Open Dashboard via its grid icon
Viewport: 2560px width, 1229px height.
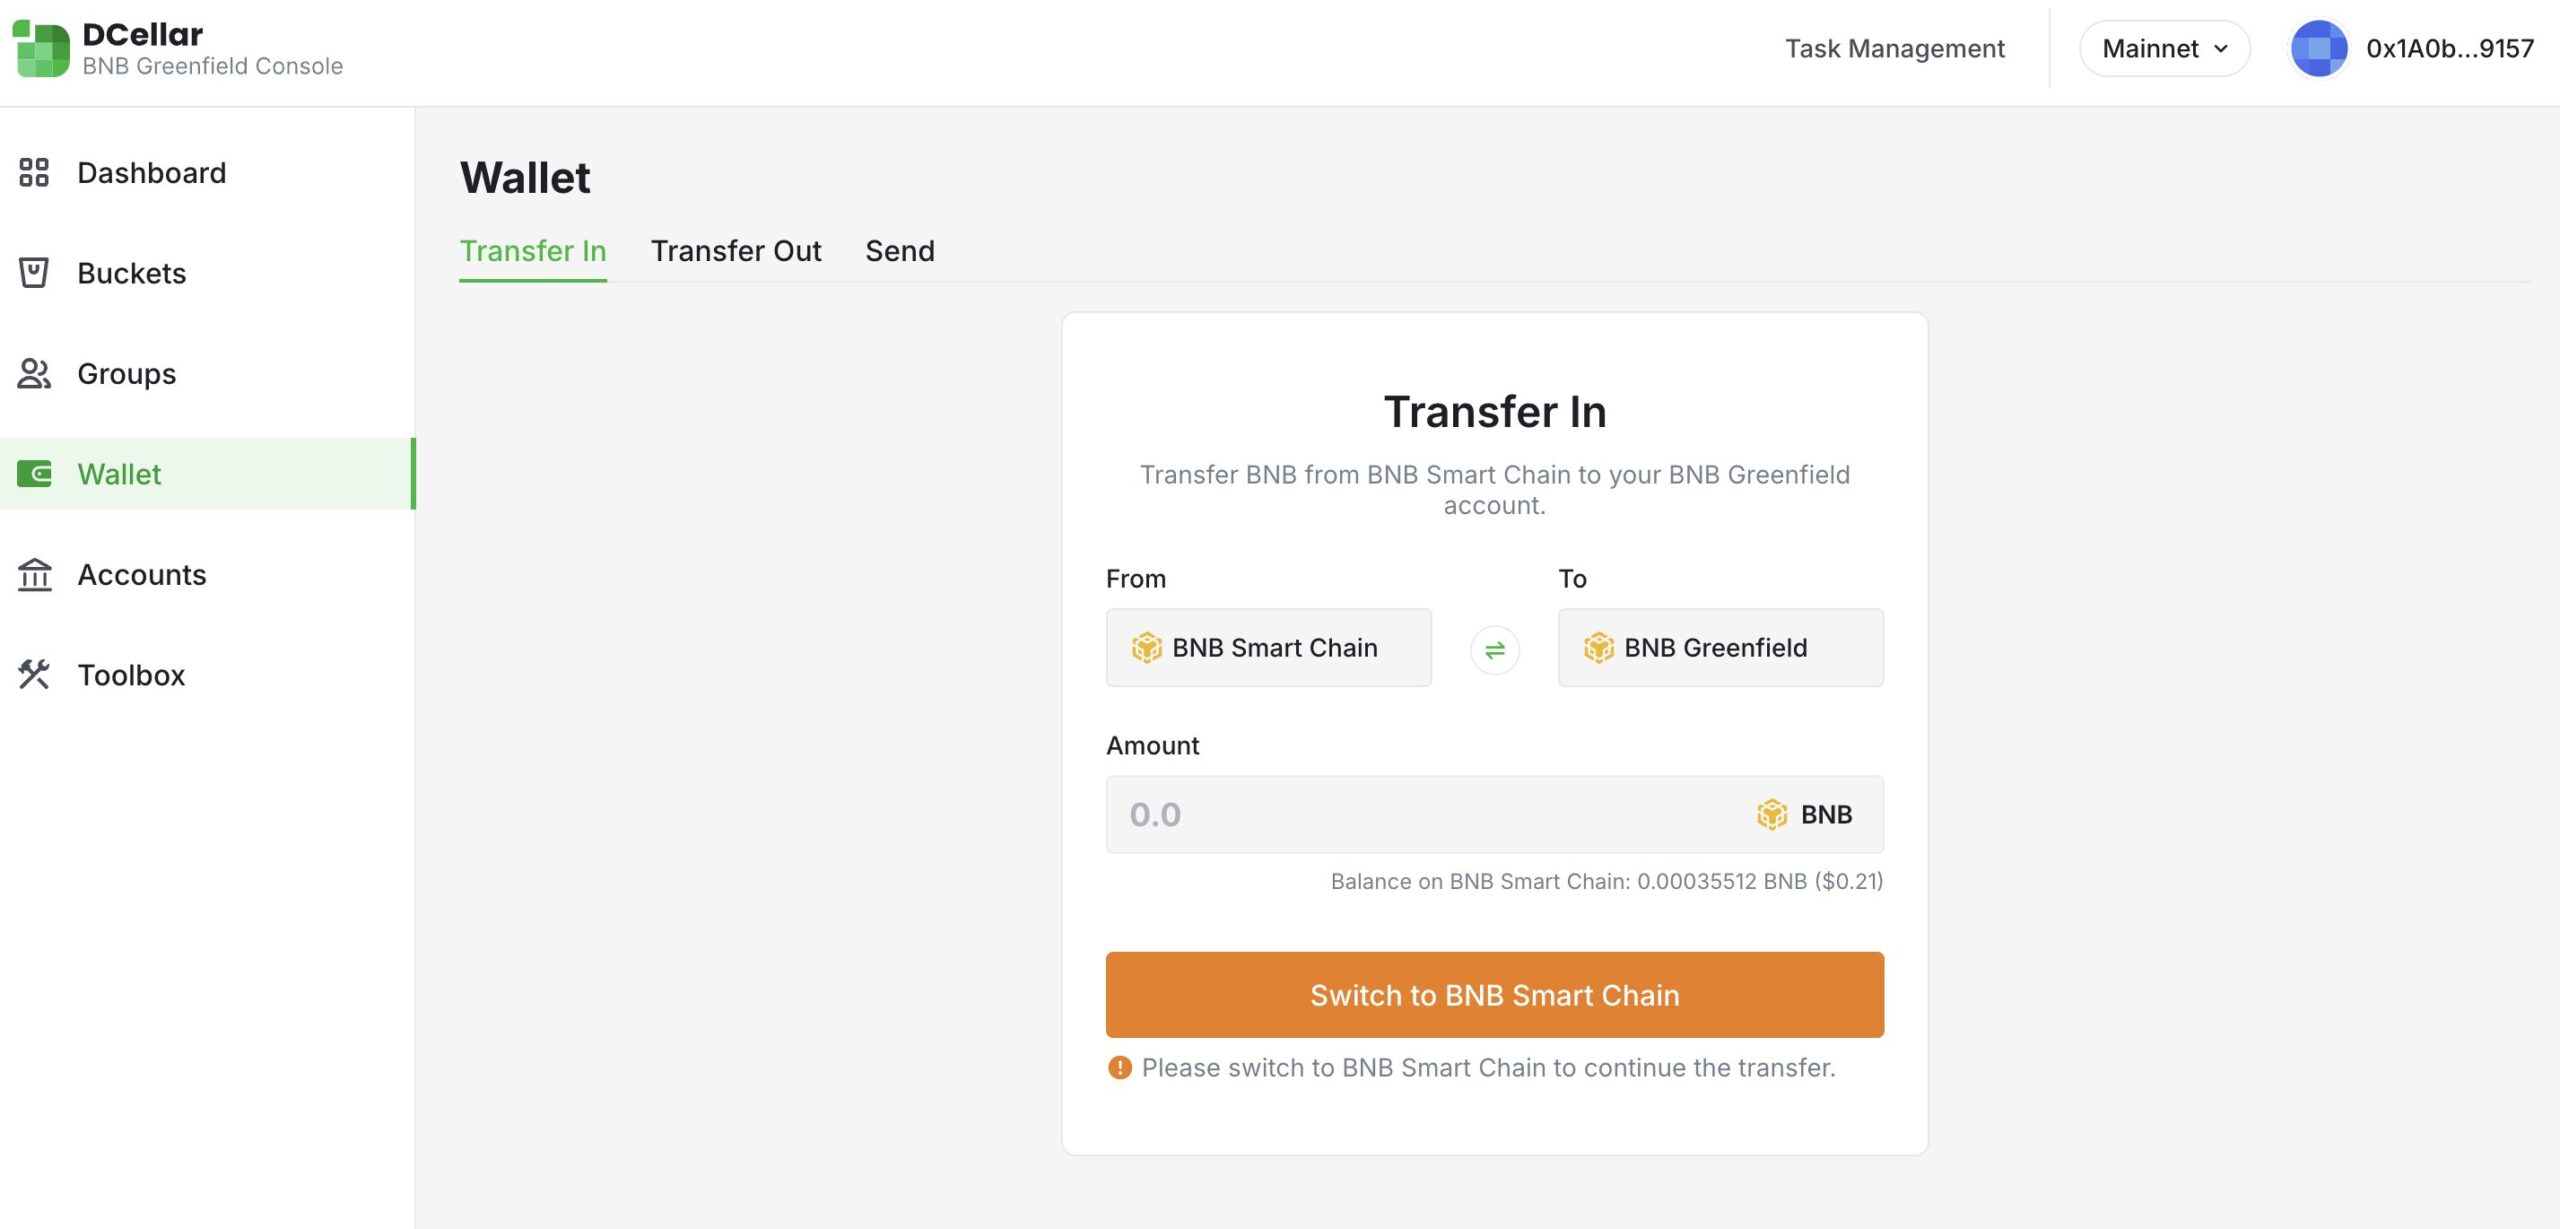tap(34, 172)
